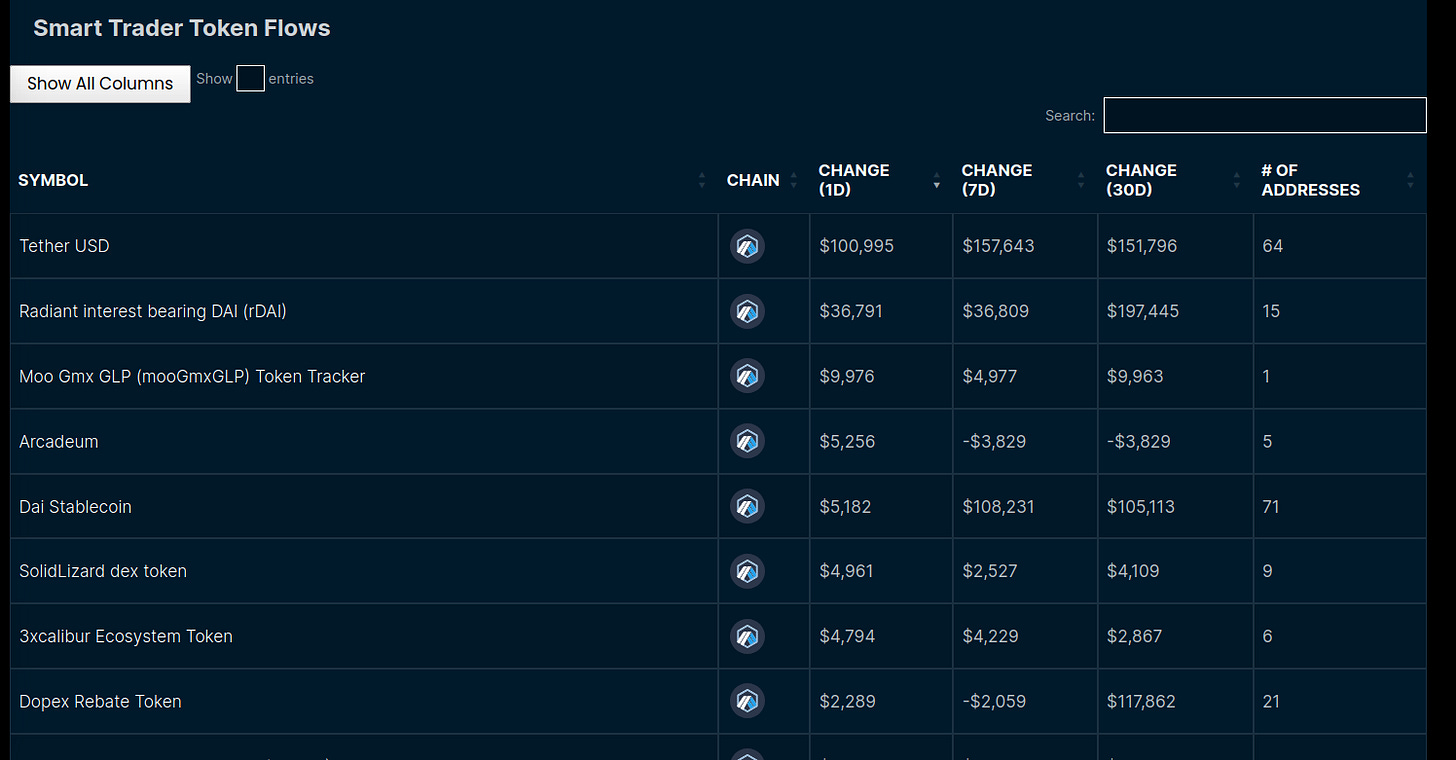1456x760 pixels.
Task: Click the $4,229 7D change value
Action: point(990,636)
